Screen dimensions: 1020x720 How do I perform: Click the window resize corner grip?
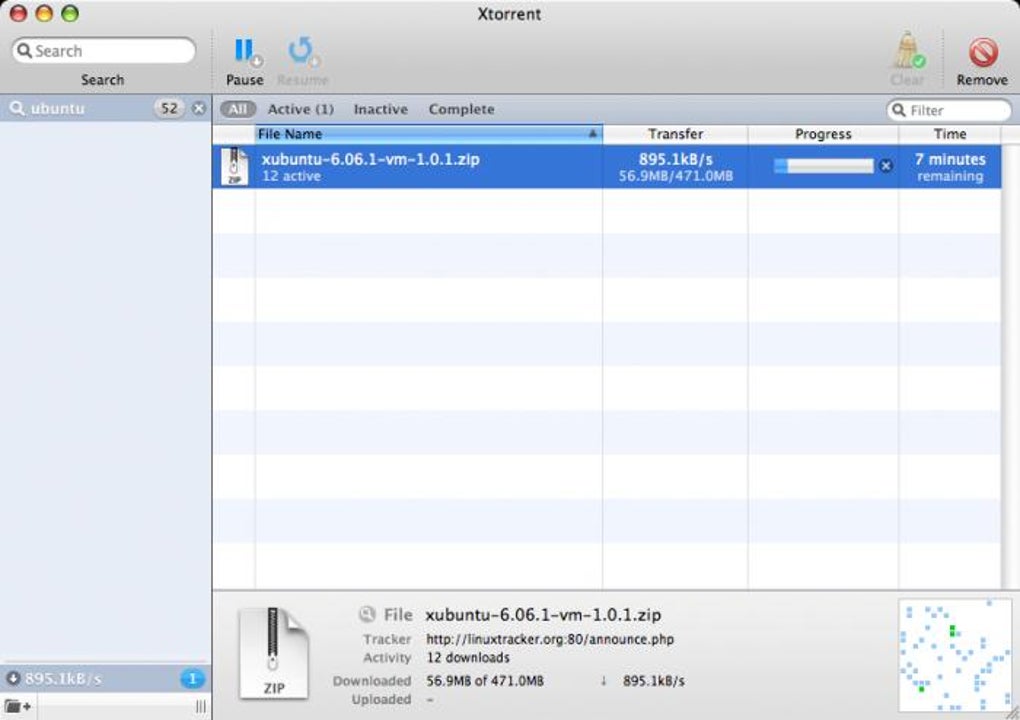(x=1013, y=713)
